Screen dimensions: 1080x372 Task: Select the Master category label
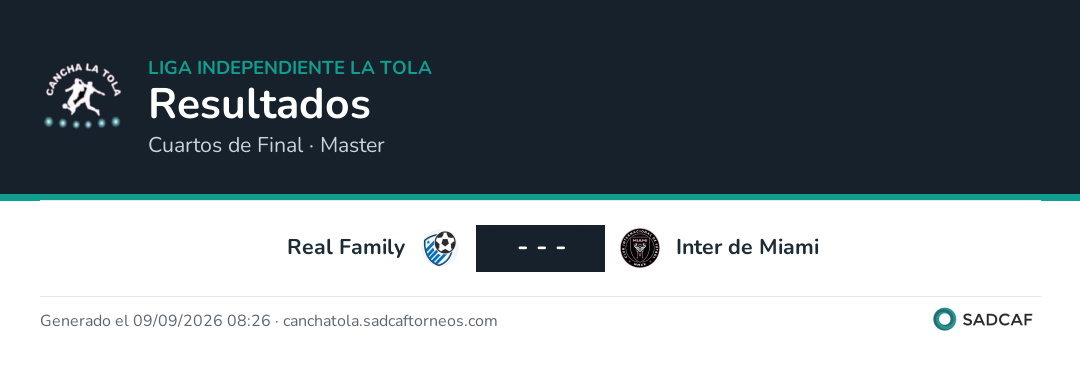pyautogui.click(x=353, y=145)
